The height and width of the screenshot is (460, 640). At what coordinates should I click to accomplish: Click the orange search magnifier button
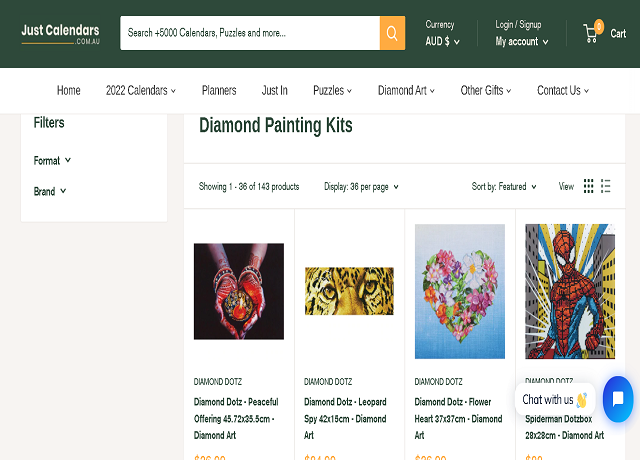(x=392, y=33)
